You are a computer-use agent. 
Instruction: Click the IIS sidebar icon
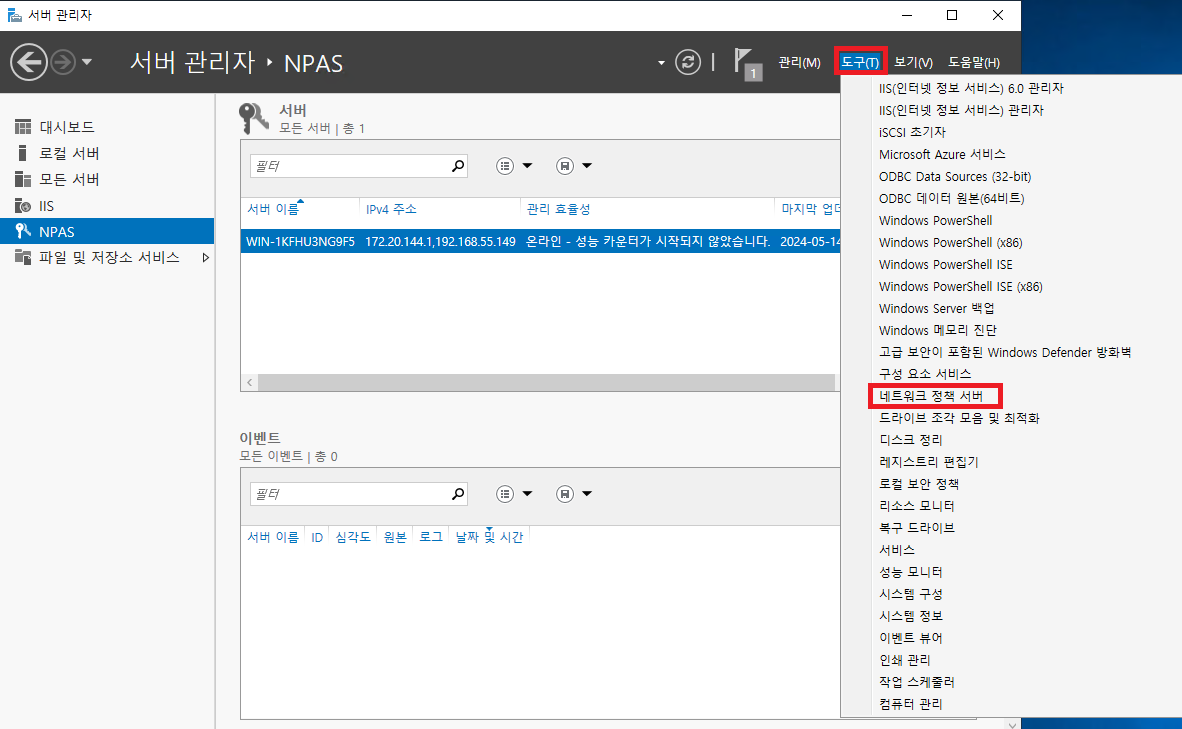(23, 206)
